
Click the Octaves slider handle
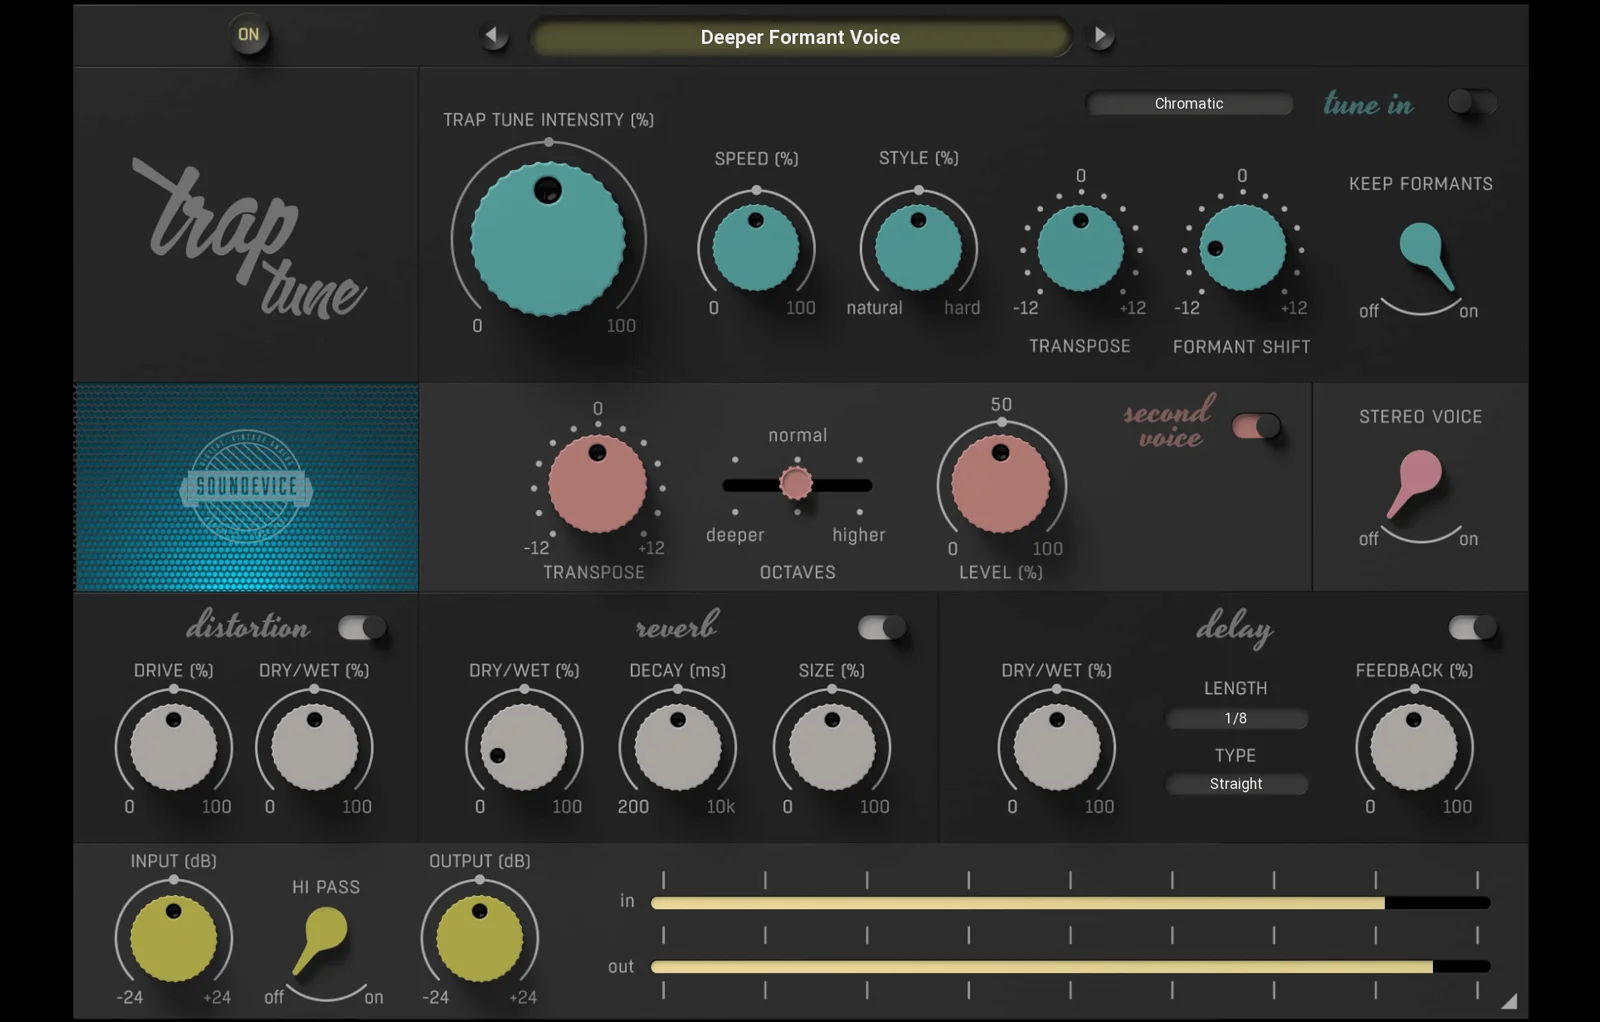(x=796, y=484)
